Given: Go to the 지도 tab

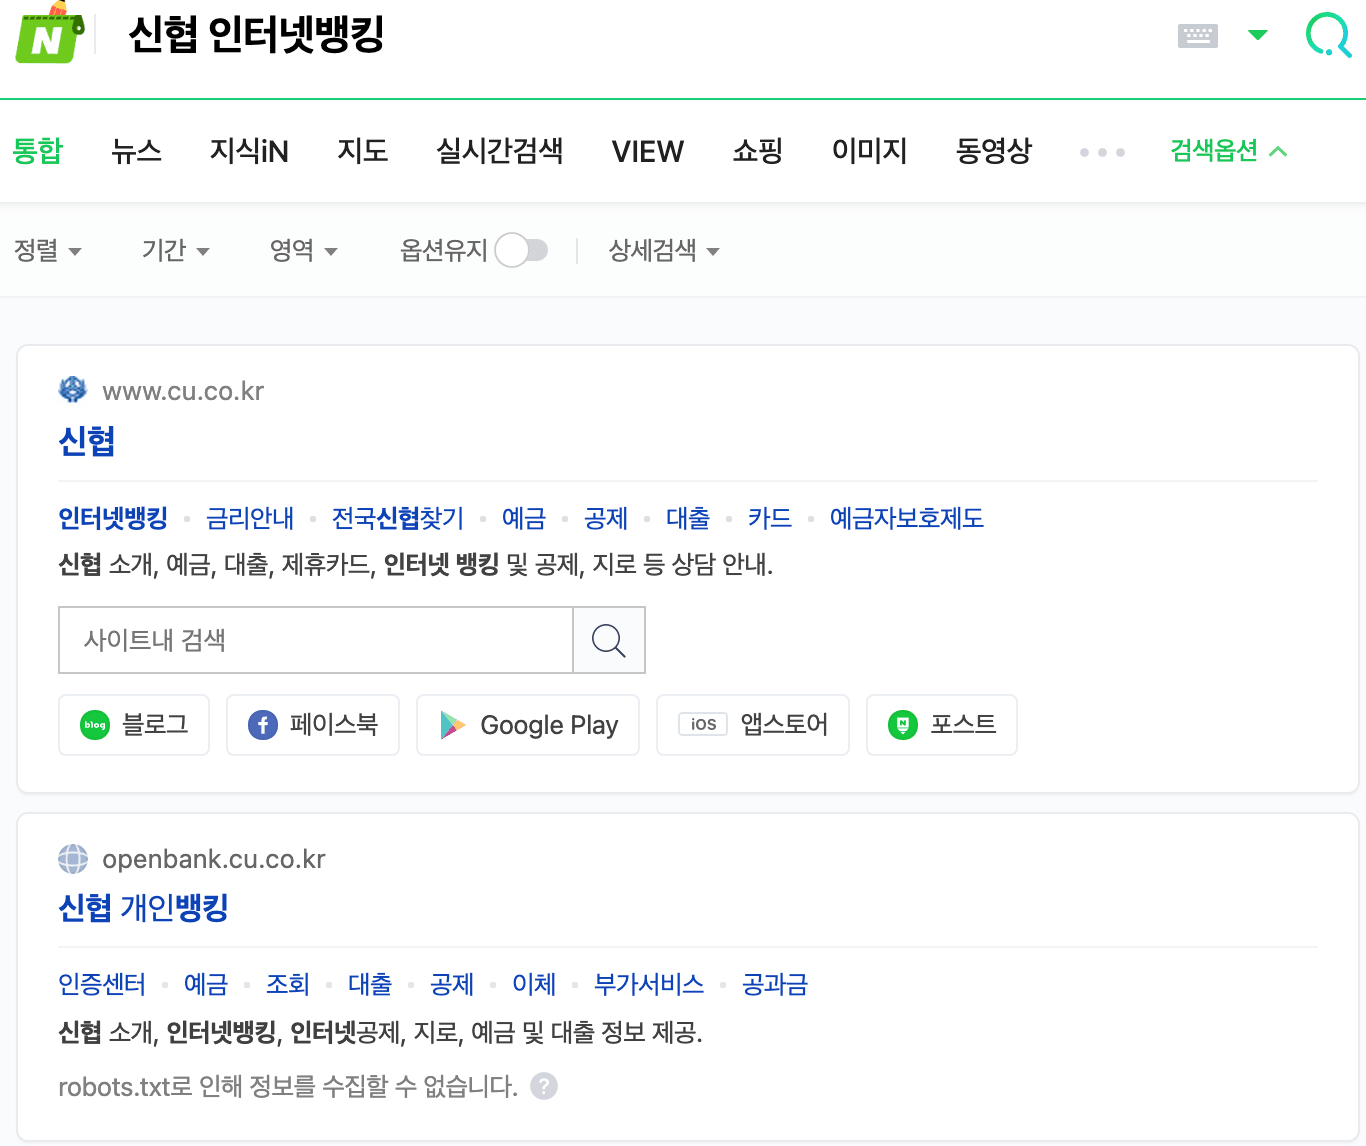Looking at the screenshot, I should [362, 151].
